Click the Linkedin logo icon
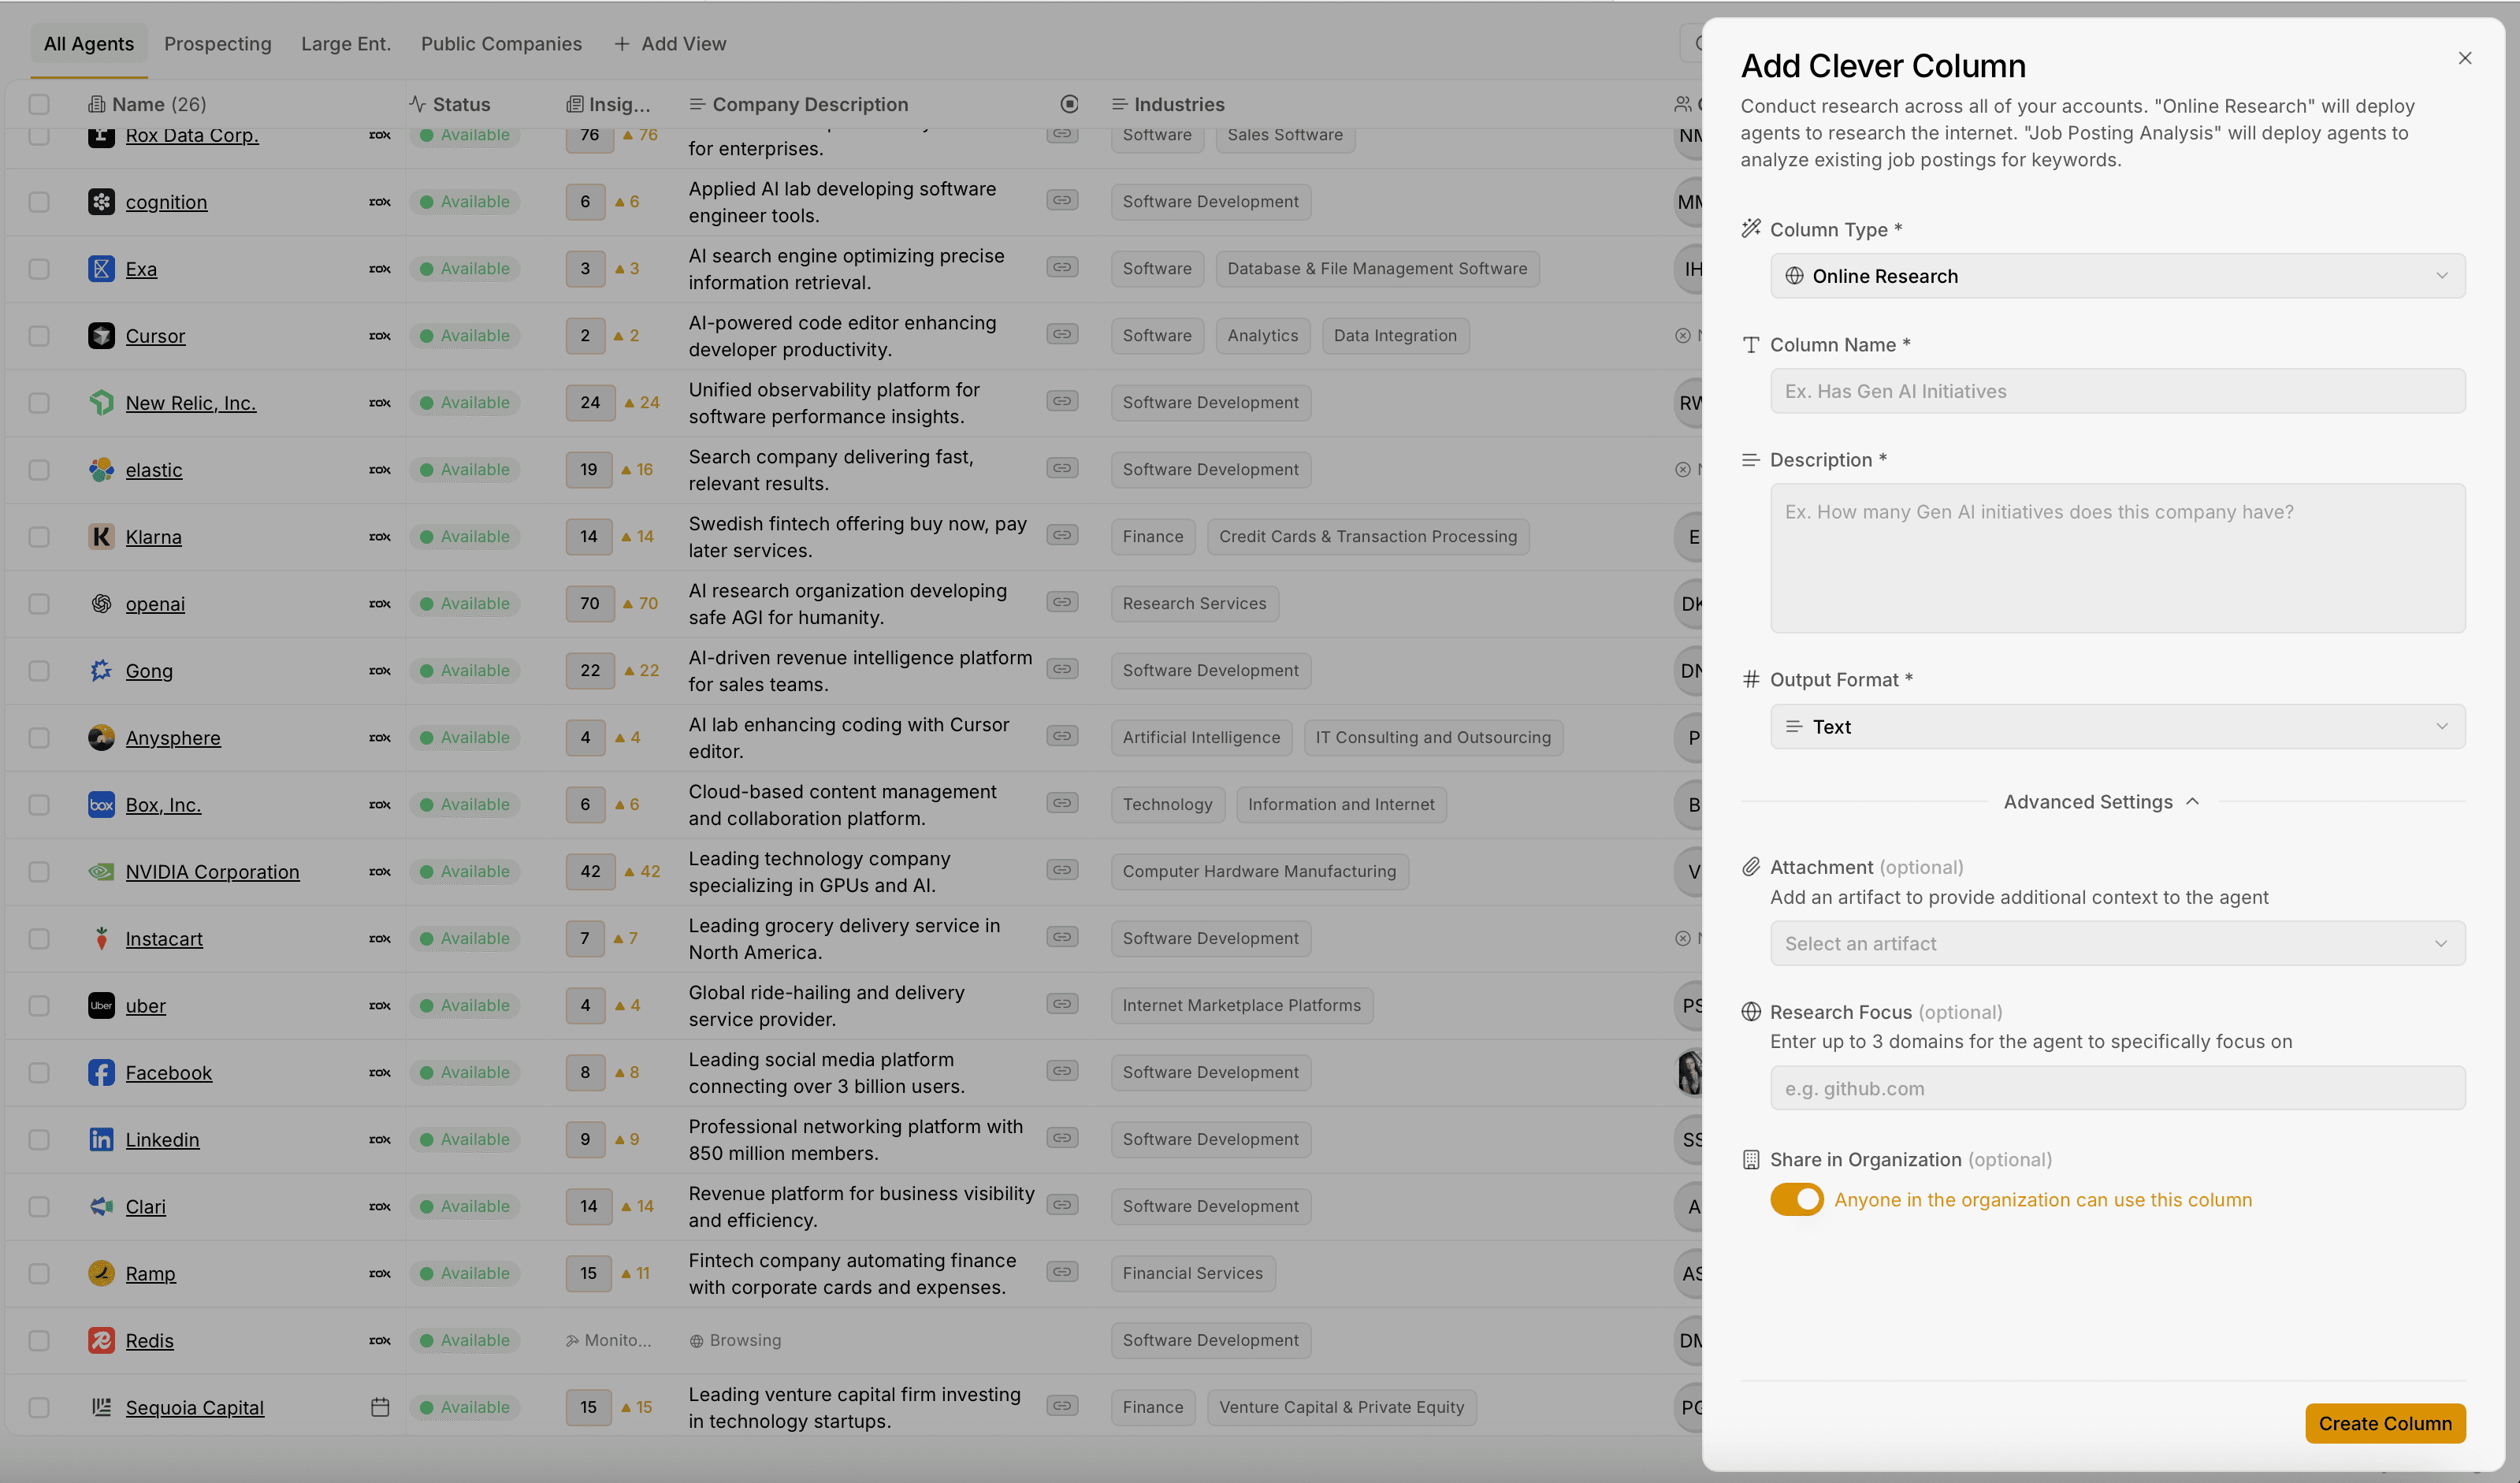 (x=101, y=1140)
